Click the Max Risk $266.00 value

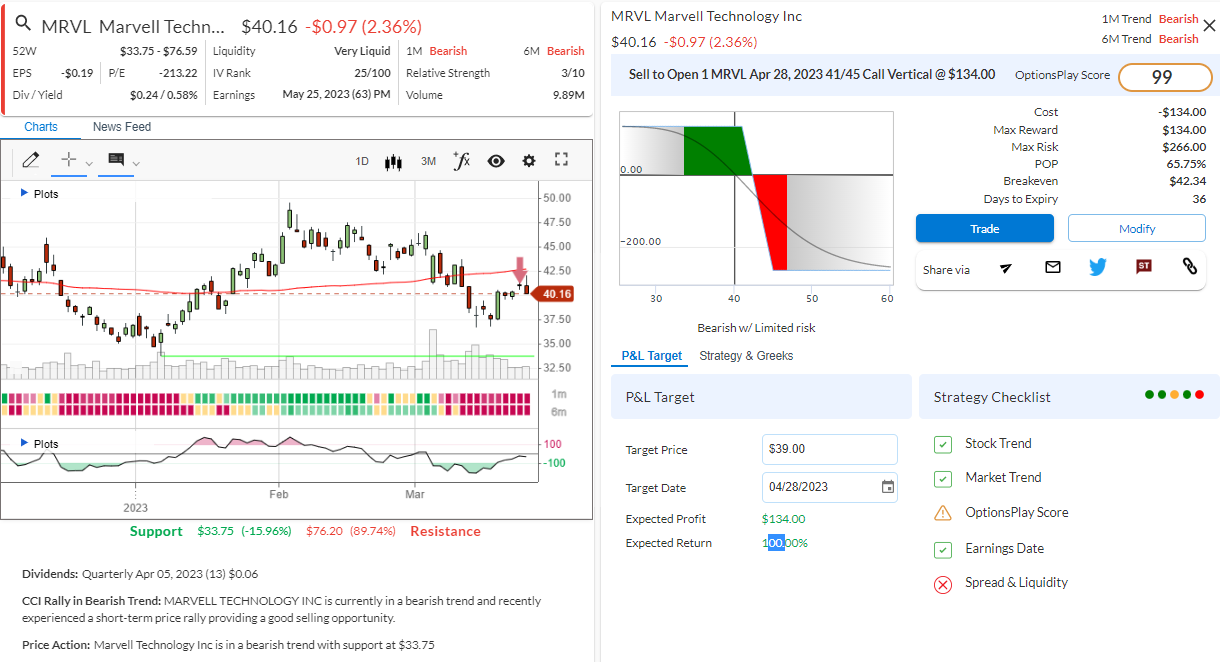click(1184, 147)
